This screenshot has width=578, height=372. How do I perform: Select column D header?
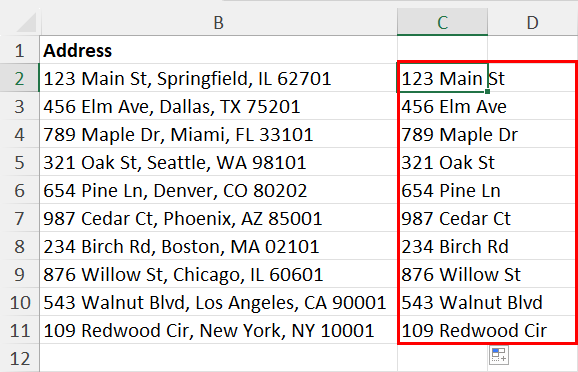(533, 23)
